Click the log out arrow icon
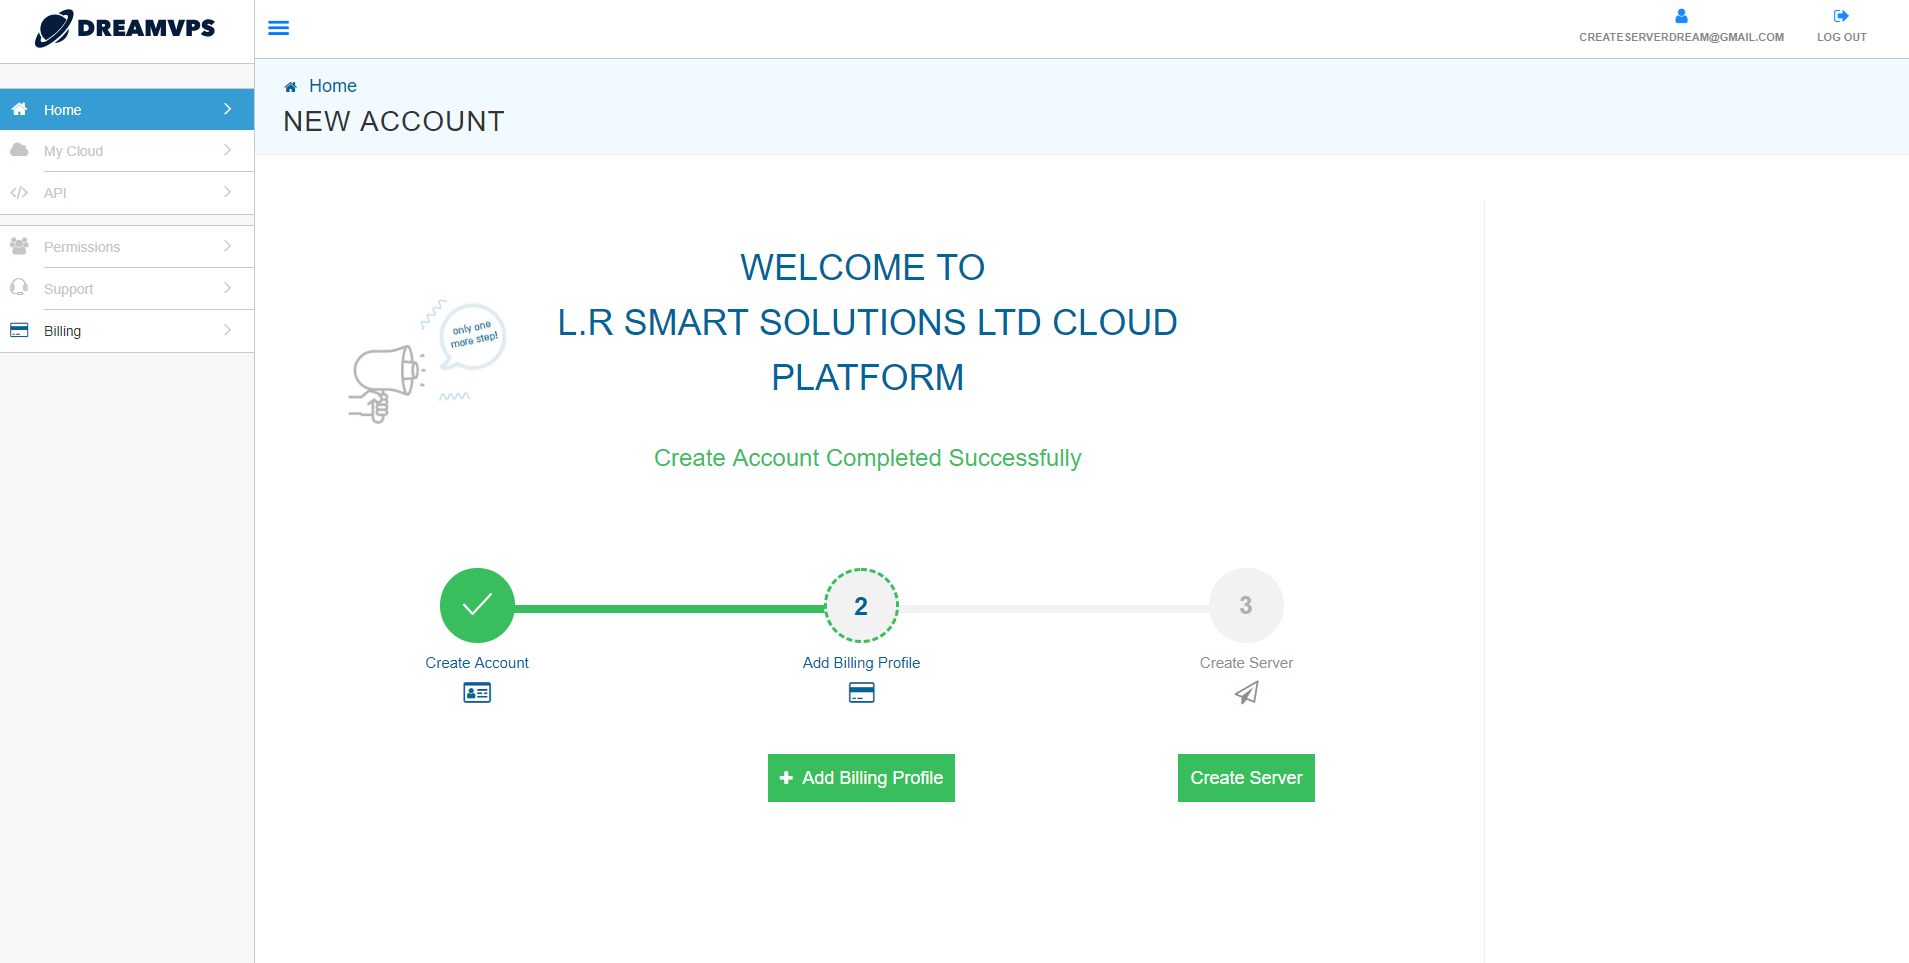Viewport: 1909px width, 963px height. [x=1841, y=16]
